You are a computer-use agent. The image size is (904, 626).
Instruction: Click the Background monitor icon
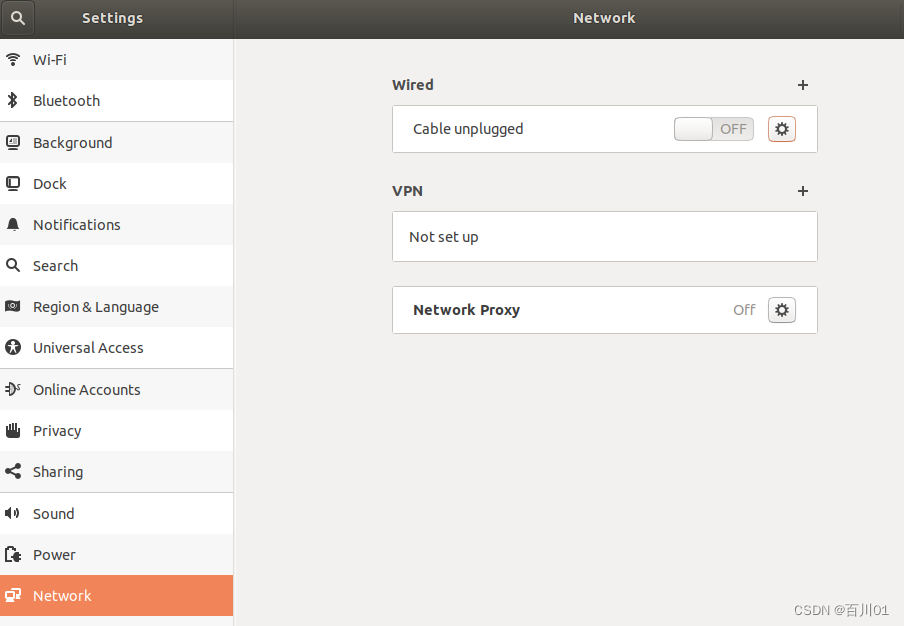coord(13,142)
